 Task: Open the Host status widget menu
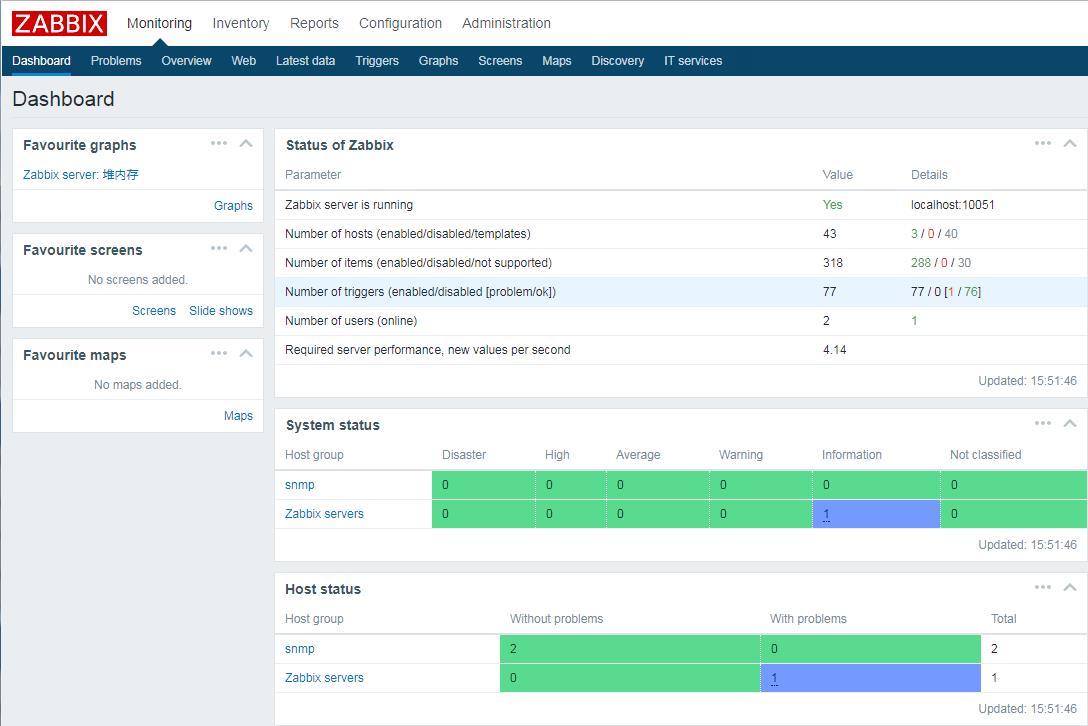tap(1042, 587)
